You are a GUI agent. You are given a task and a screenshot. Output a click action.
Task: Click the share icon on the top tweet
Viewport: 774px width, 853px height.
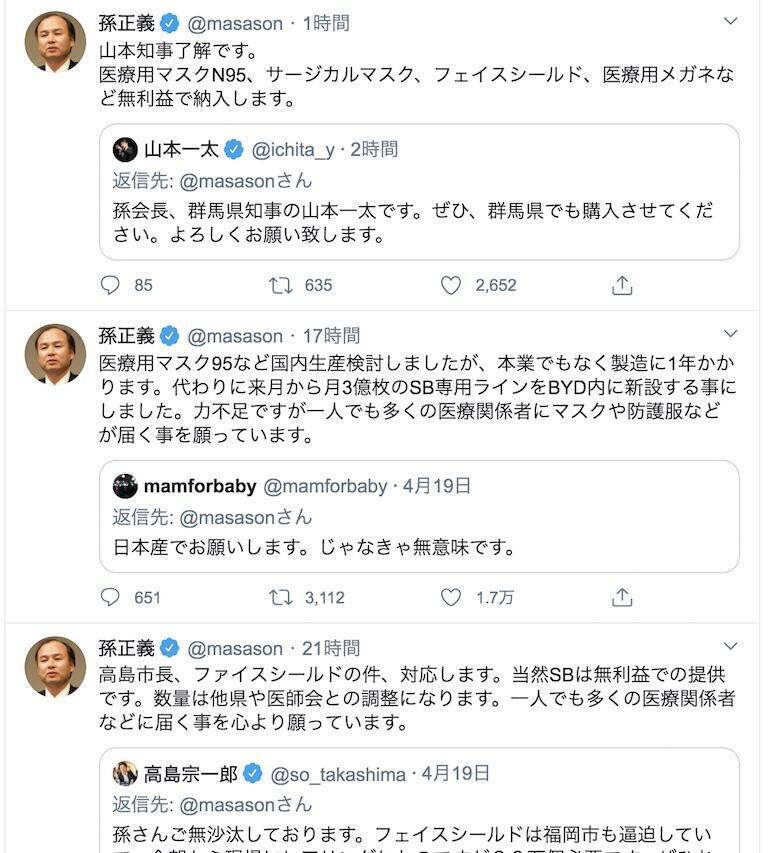621,285
